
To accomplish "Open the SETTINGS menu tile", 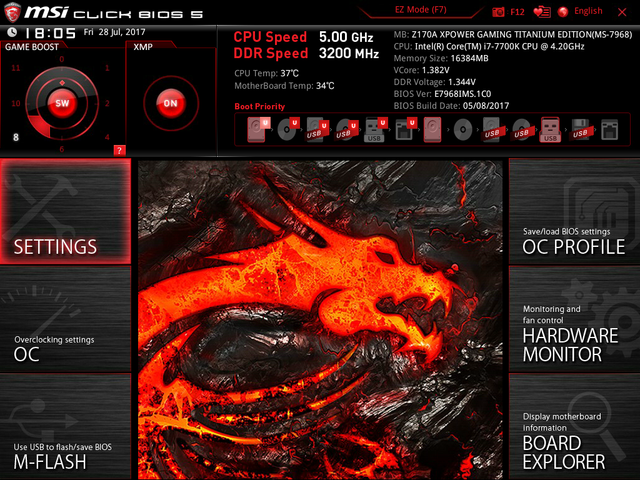I will 65,211.
